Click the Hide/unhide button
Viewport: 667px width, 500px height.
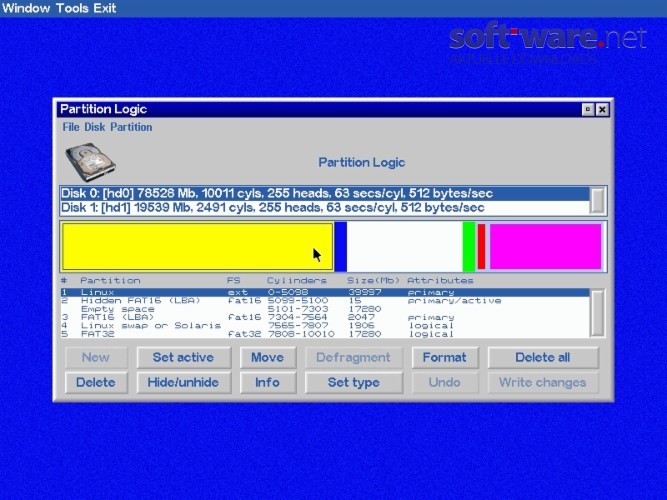coord(184,382)
